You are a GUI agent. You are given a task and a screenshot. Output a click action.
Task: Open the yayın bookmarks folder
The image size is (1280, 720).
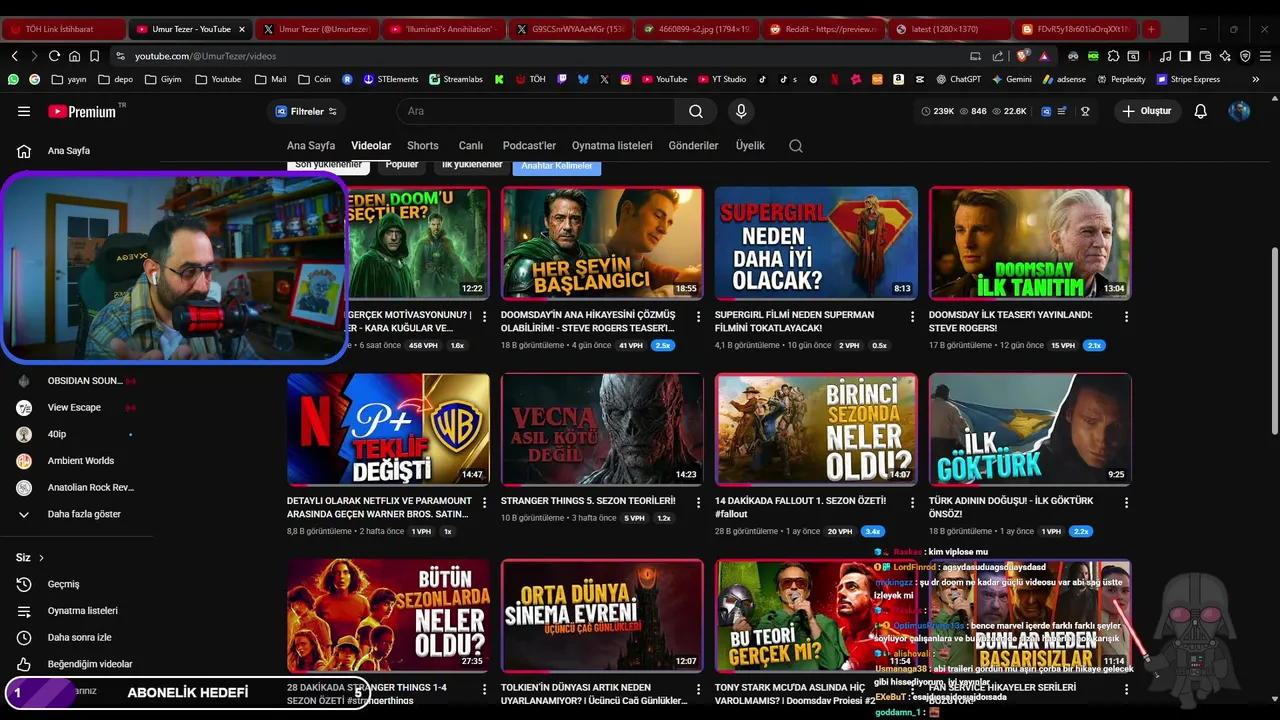point(68,79)
